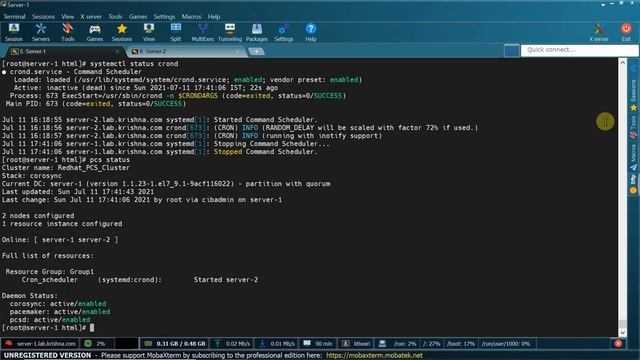Launch the Games toolbar icon
Image resolution: width=640 pixels, height=360 pixels.
95,32
